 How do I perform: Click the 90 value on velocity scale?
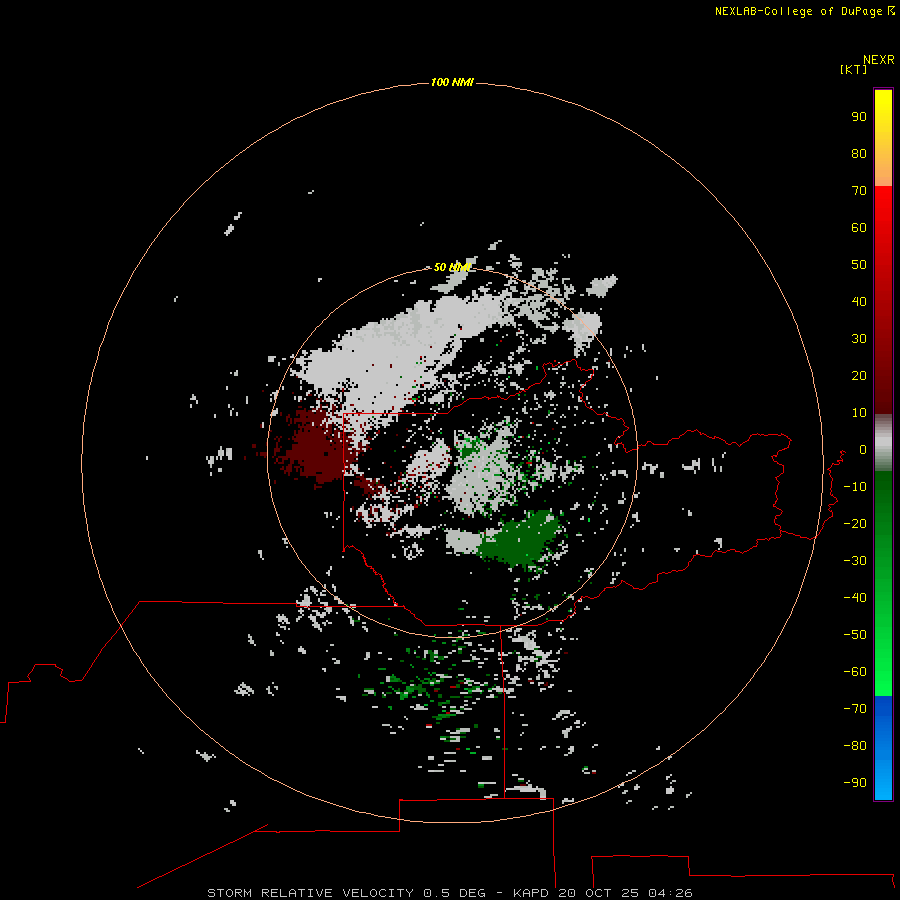[x=859, y=117]
